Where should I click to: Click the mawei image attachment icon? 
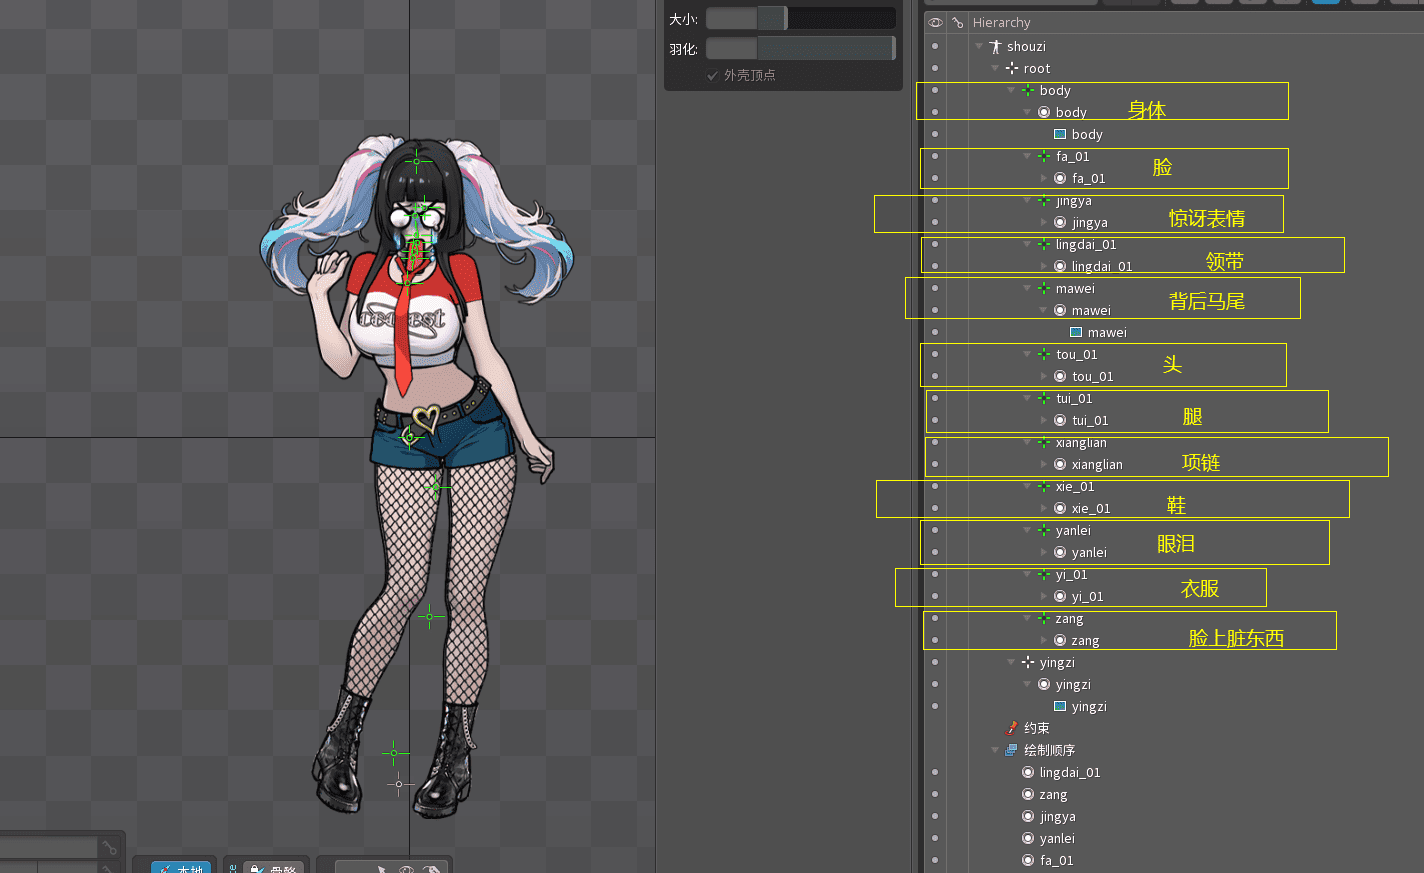click(1076, 333)
